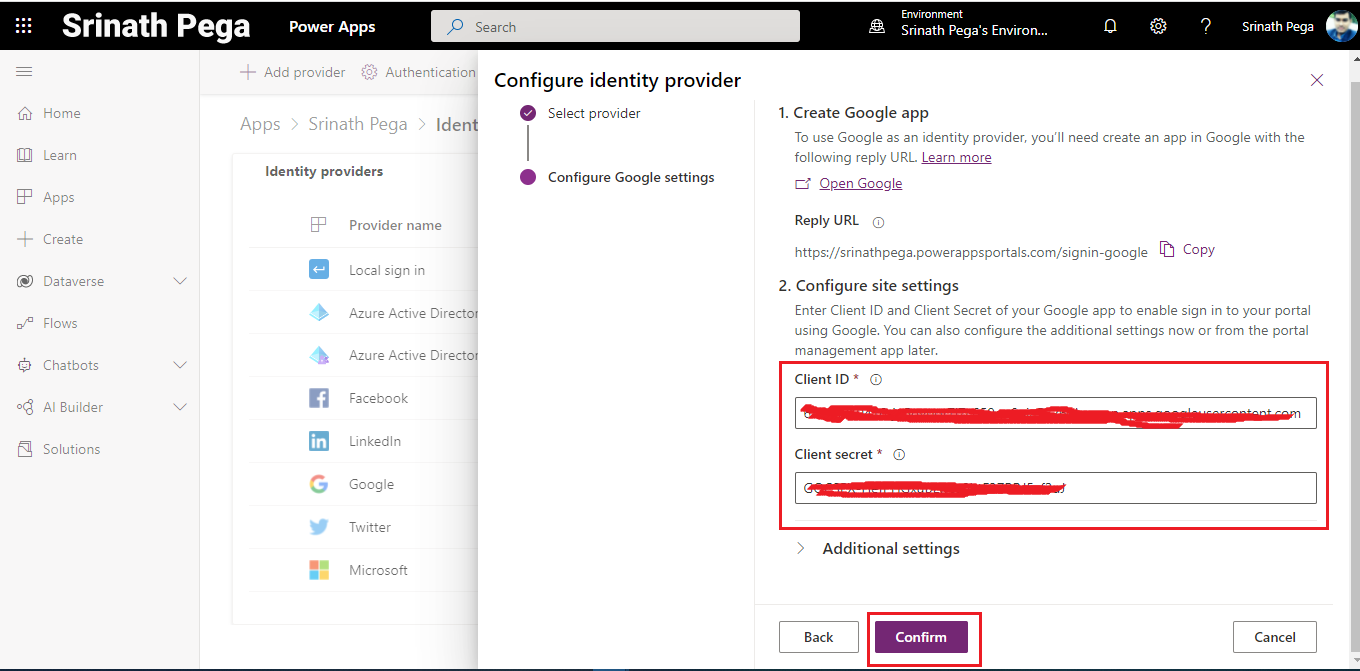Go to Apps in the sidebar
This screenshot has height=671, width=1360.
click(x=58, y=198)
